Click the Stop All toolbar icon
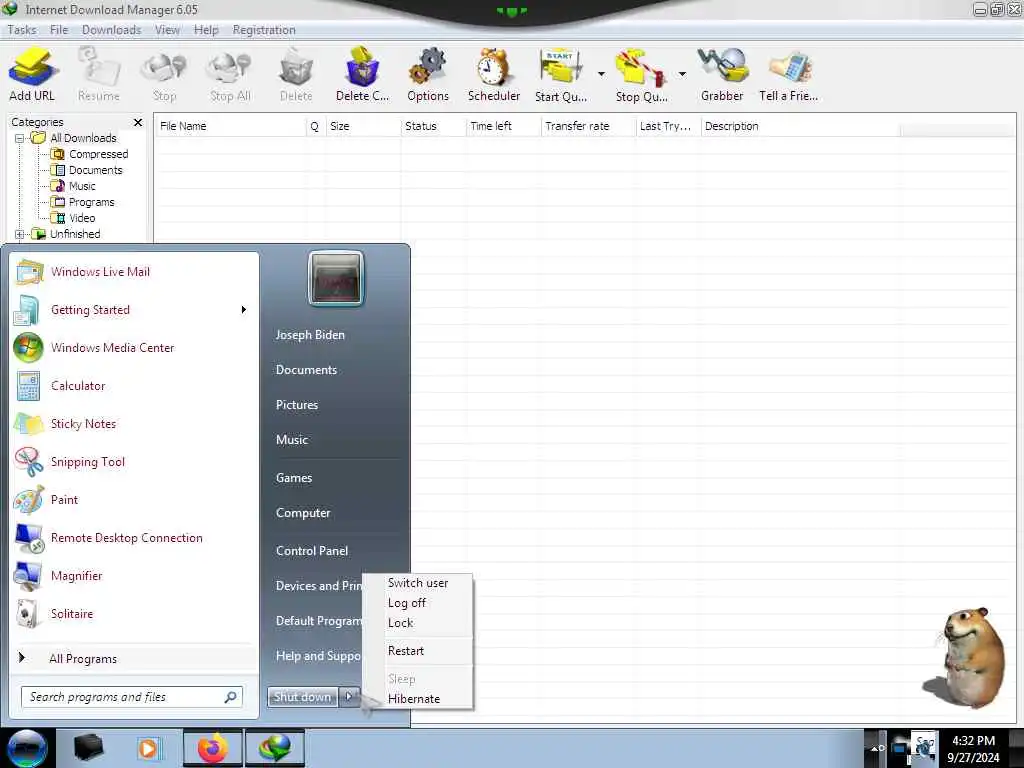The height and width of the screenshot is (768, 1024). (230, 74)
